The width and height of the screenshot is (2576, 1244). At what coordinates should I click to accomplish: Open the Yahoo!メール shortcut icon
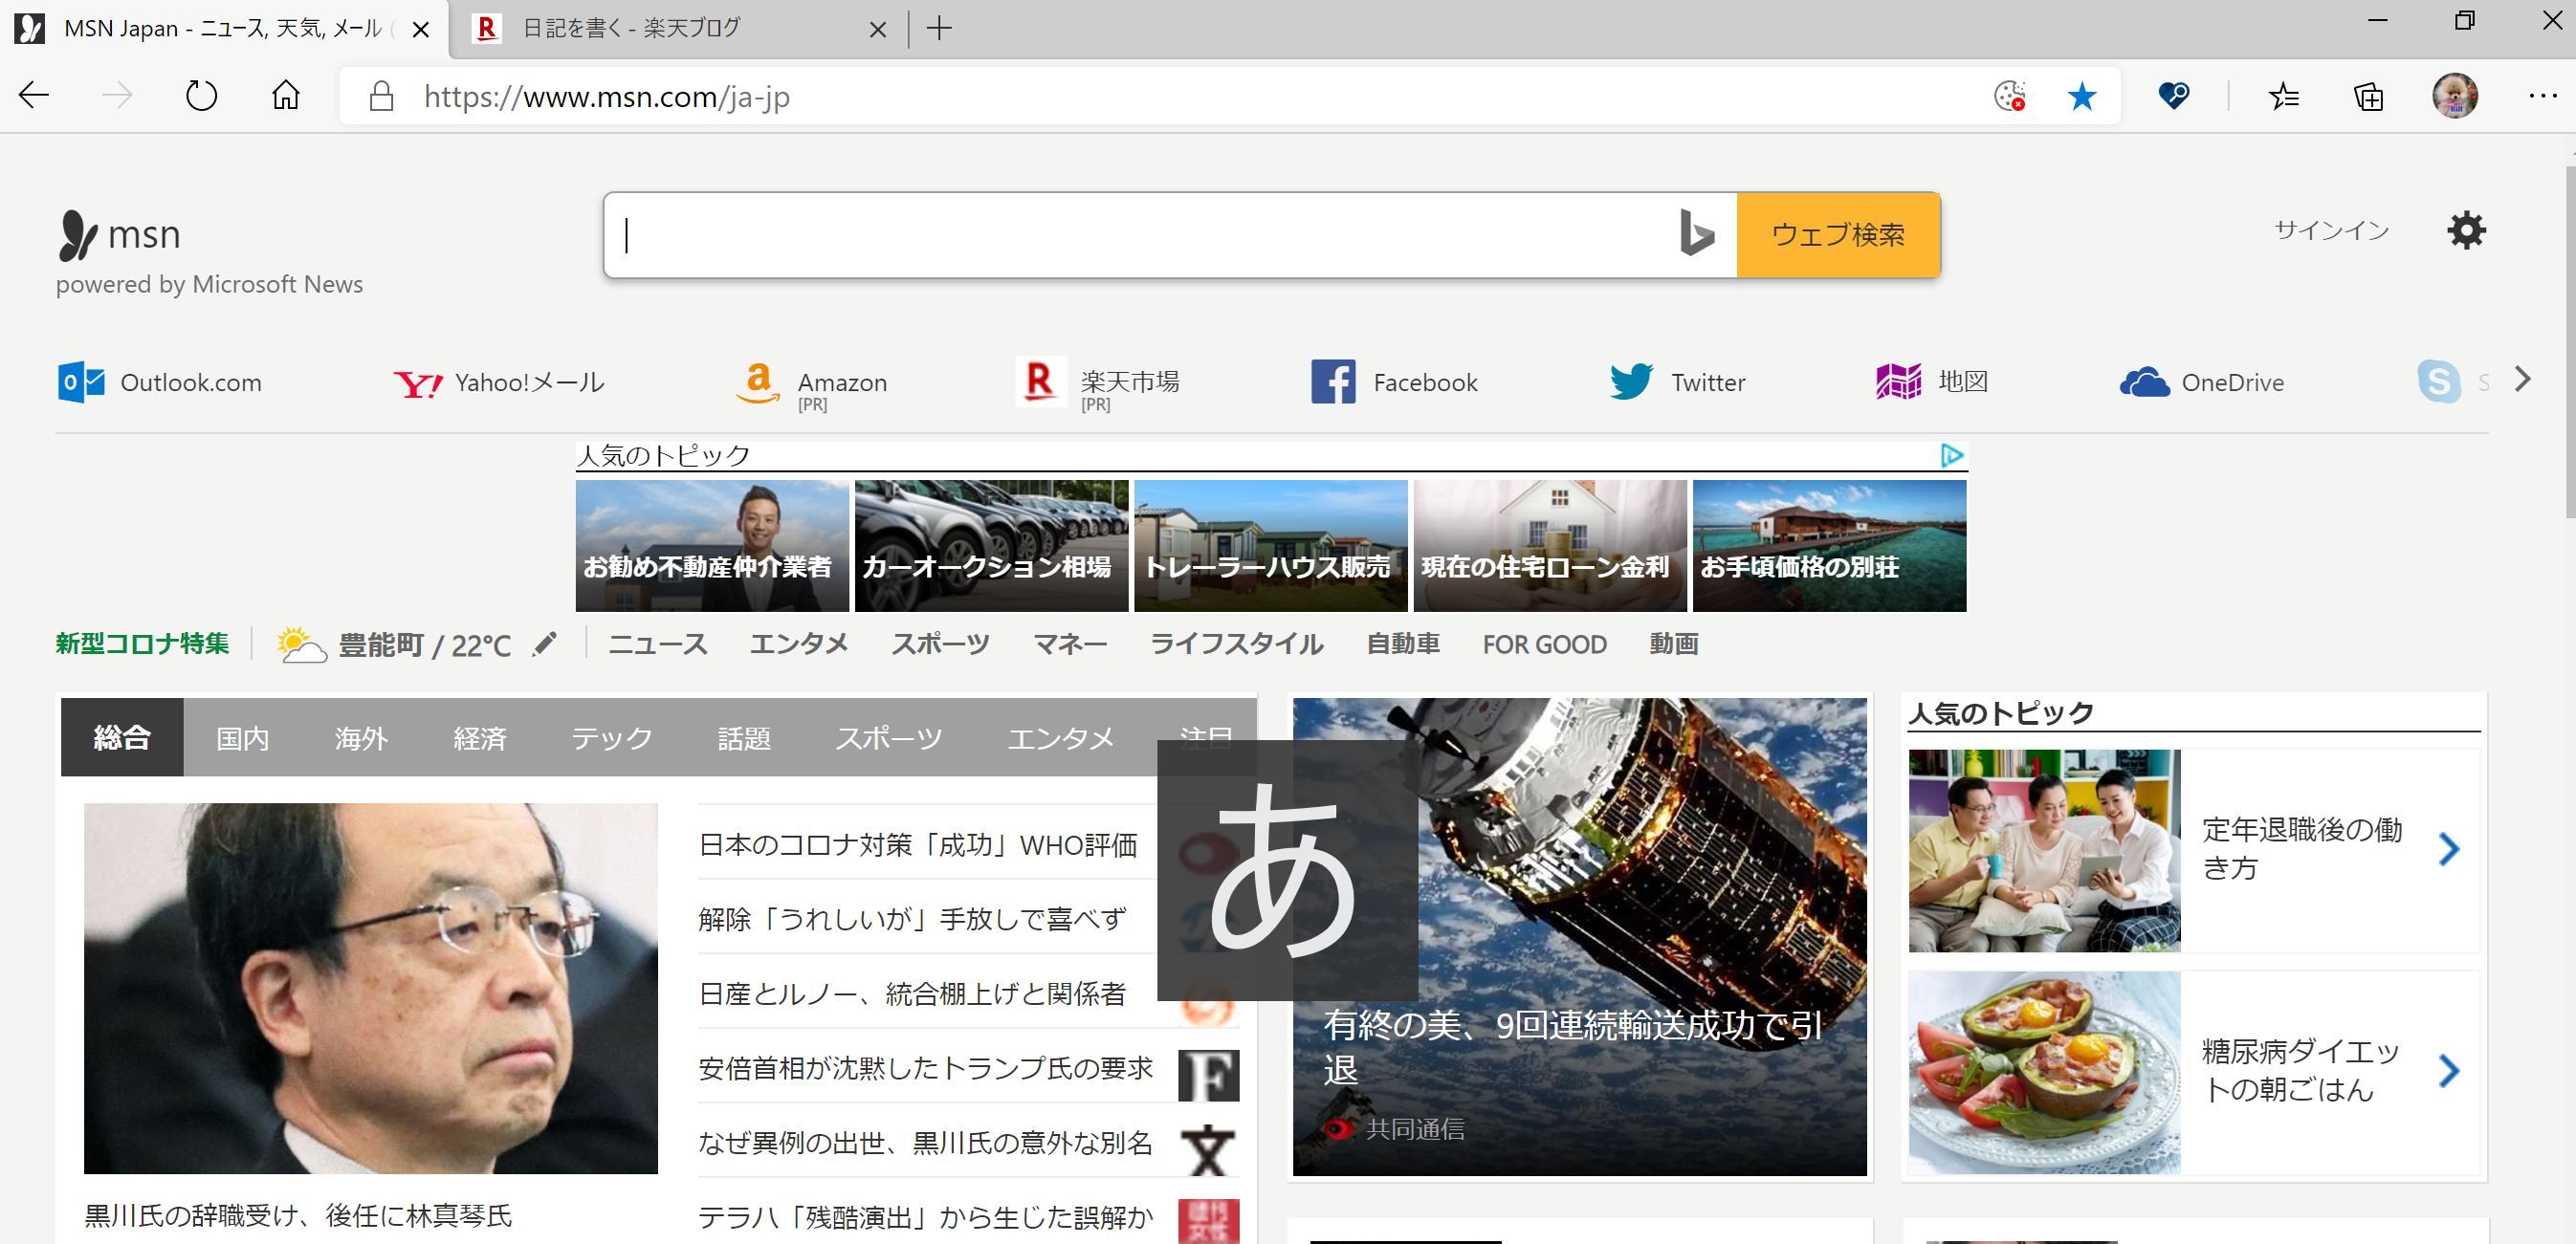[418, 383]
